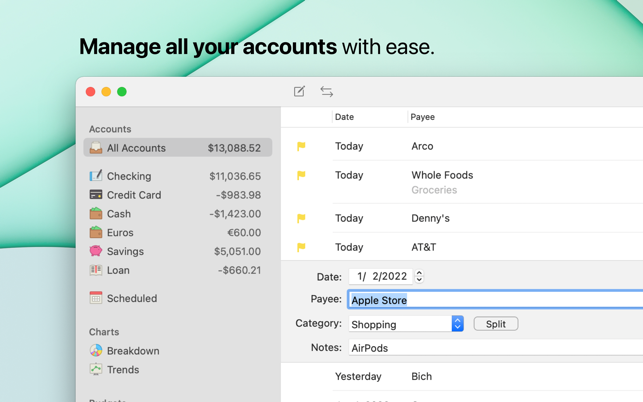Click the red close window button

click(91, 91)
